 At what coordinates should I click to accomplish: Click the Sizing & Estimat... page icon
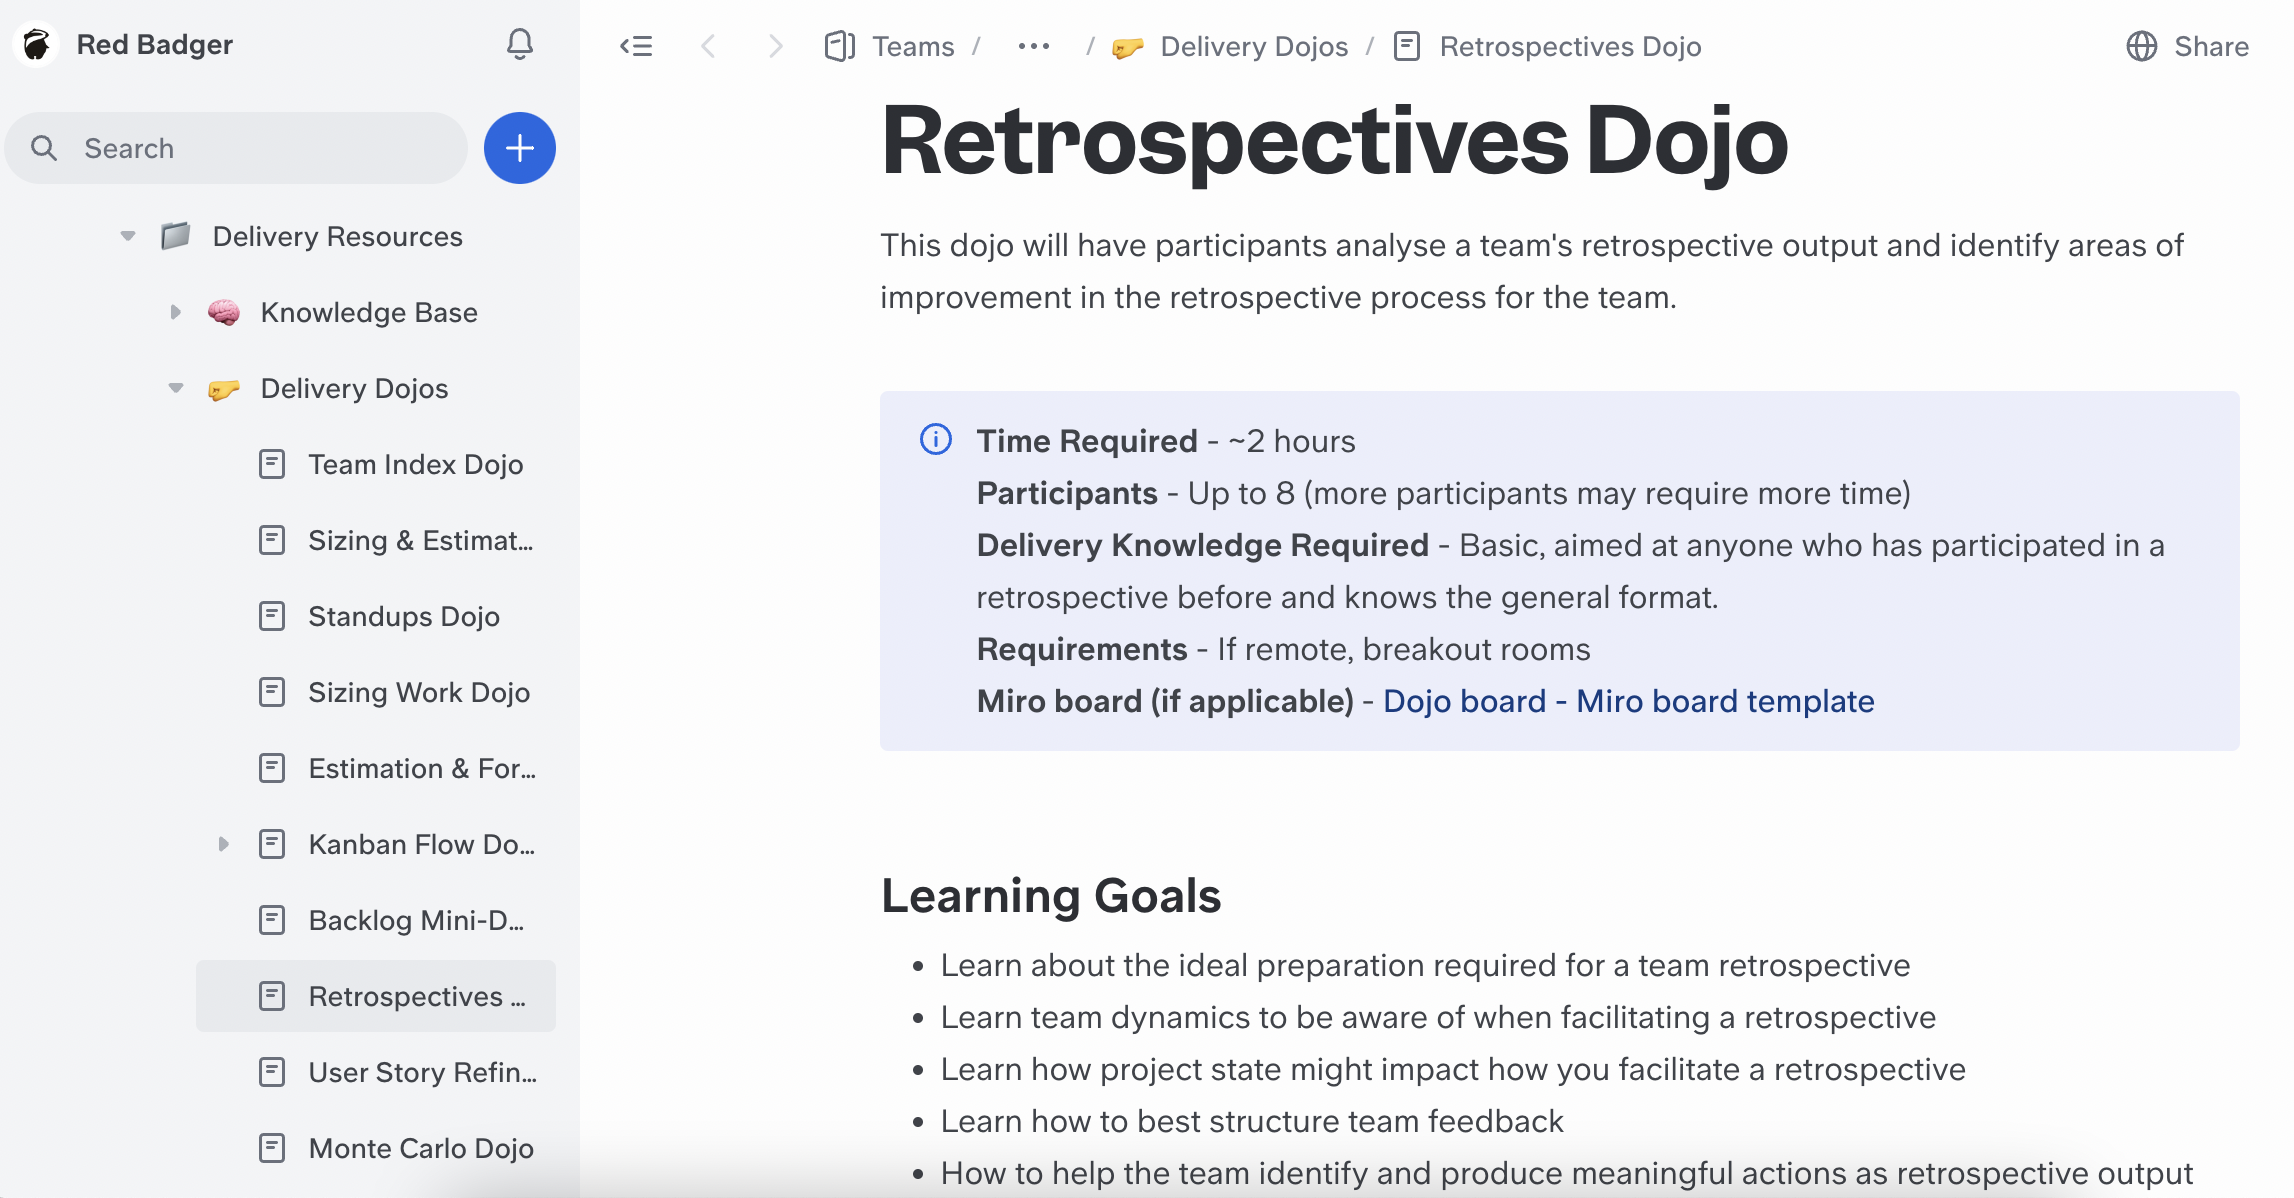(x=272, y=540)
